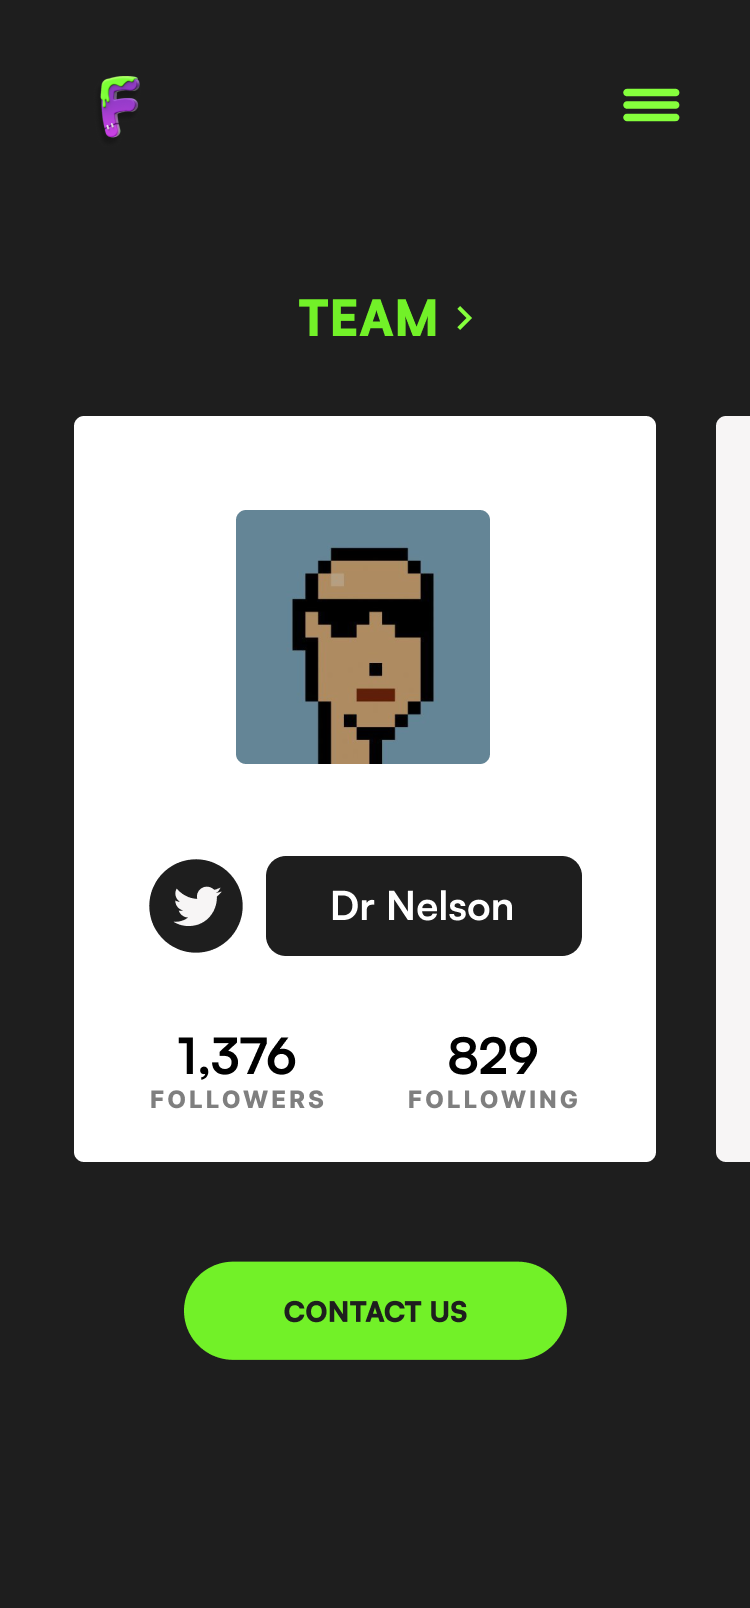Click the purple slime F logo

coord(120,107)
